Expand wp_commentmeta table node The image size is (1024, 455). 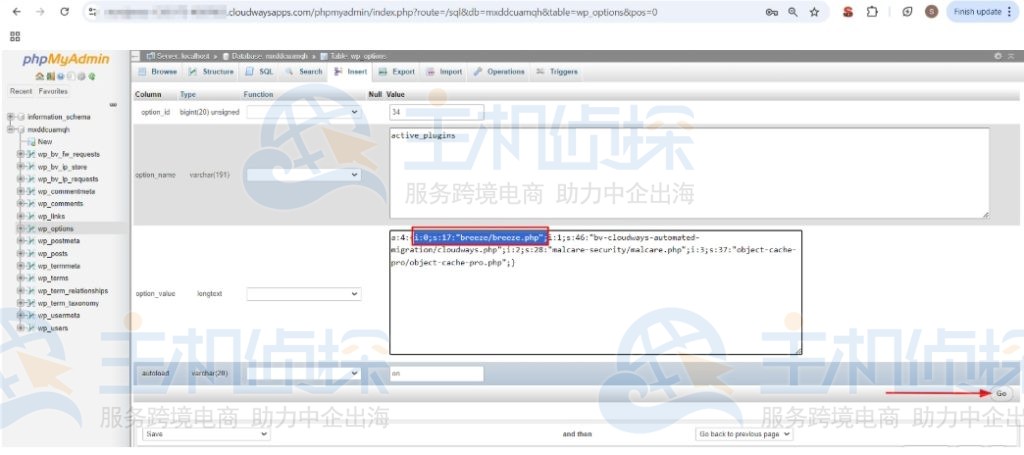(21, 192)
